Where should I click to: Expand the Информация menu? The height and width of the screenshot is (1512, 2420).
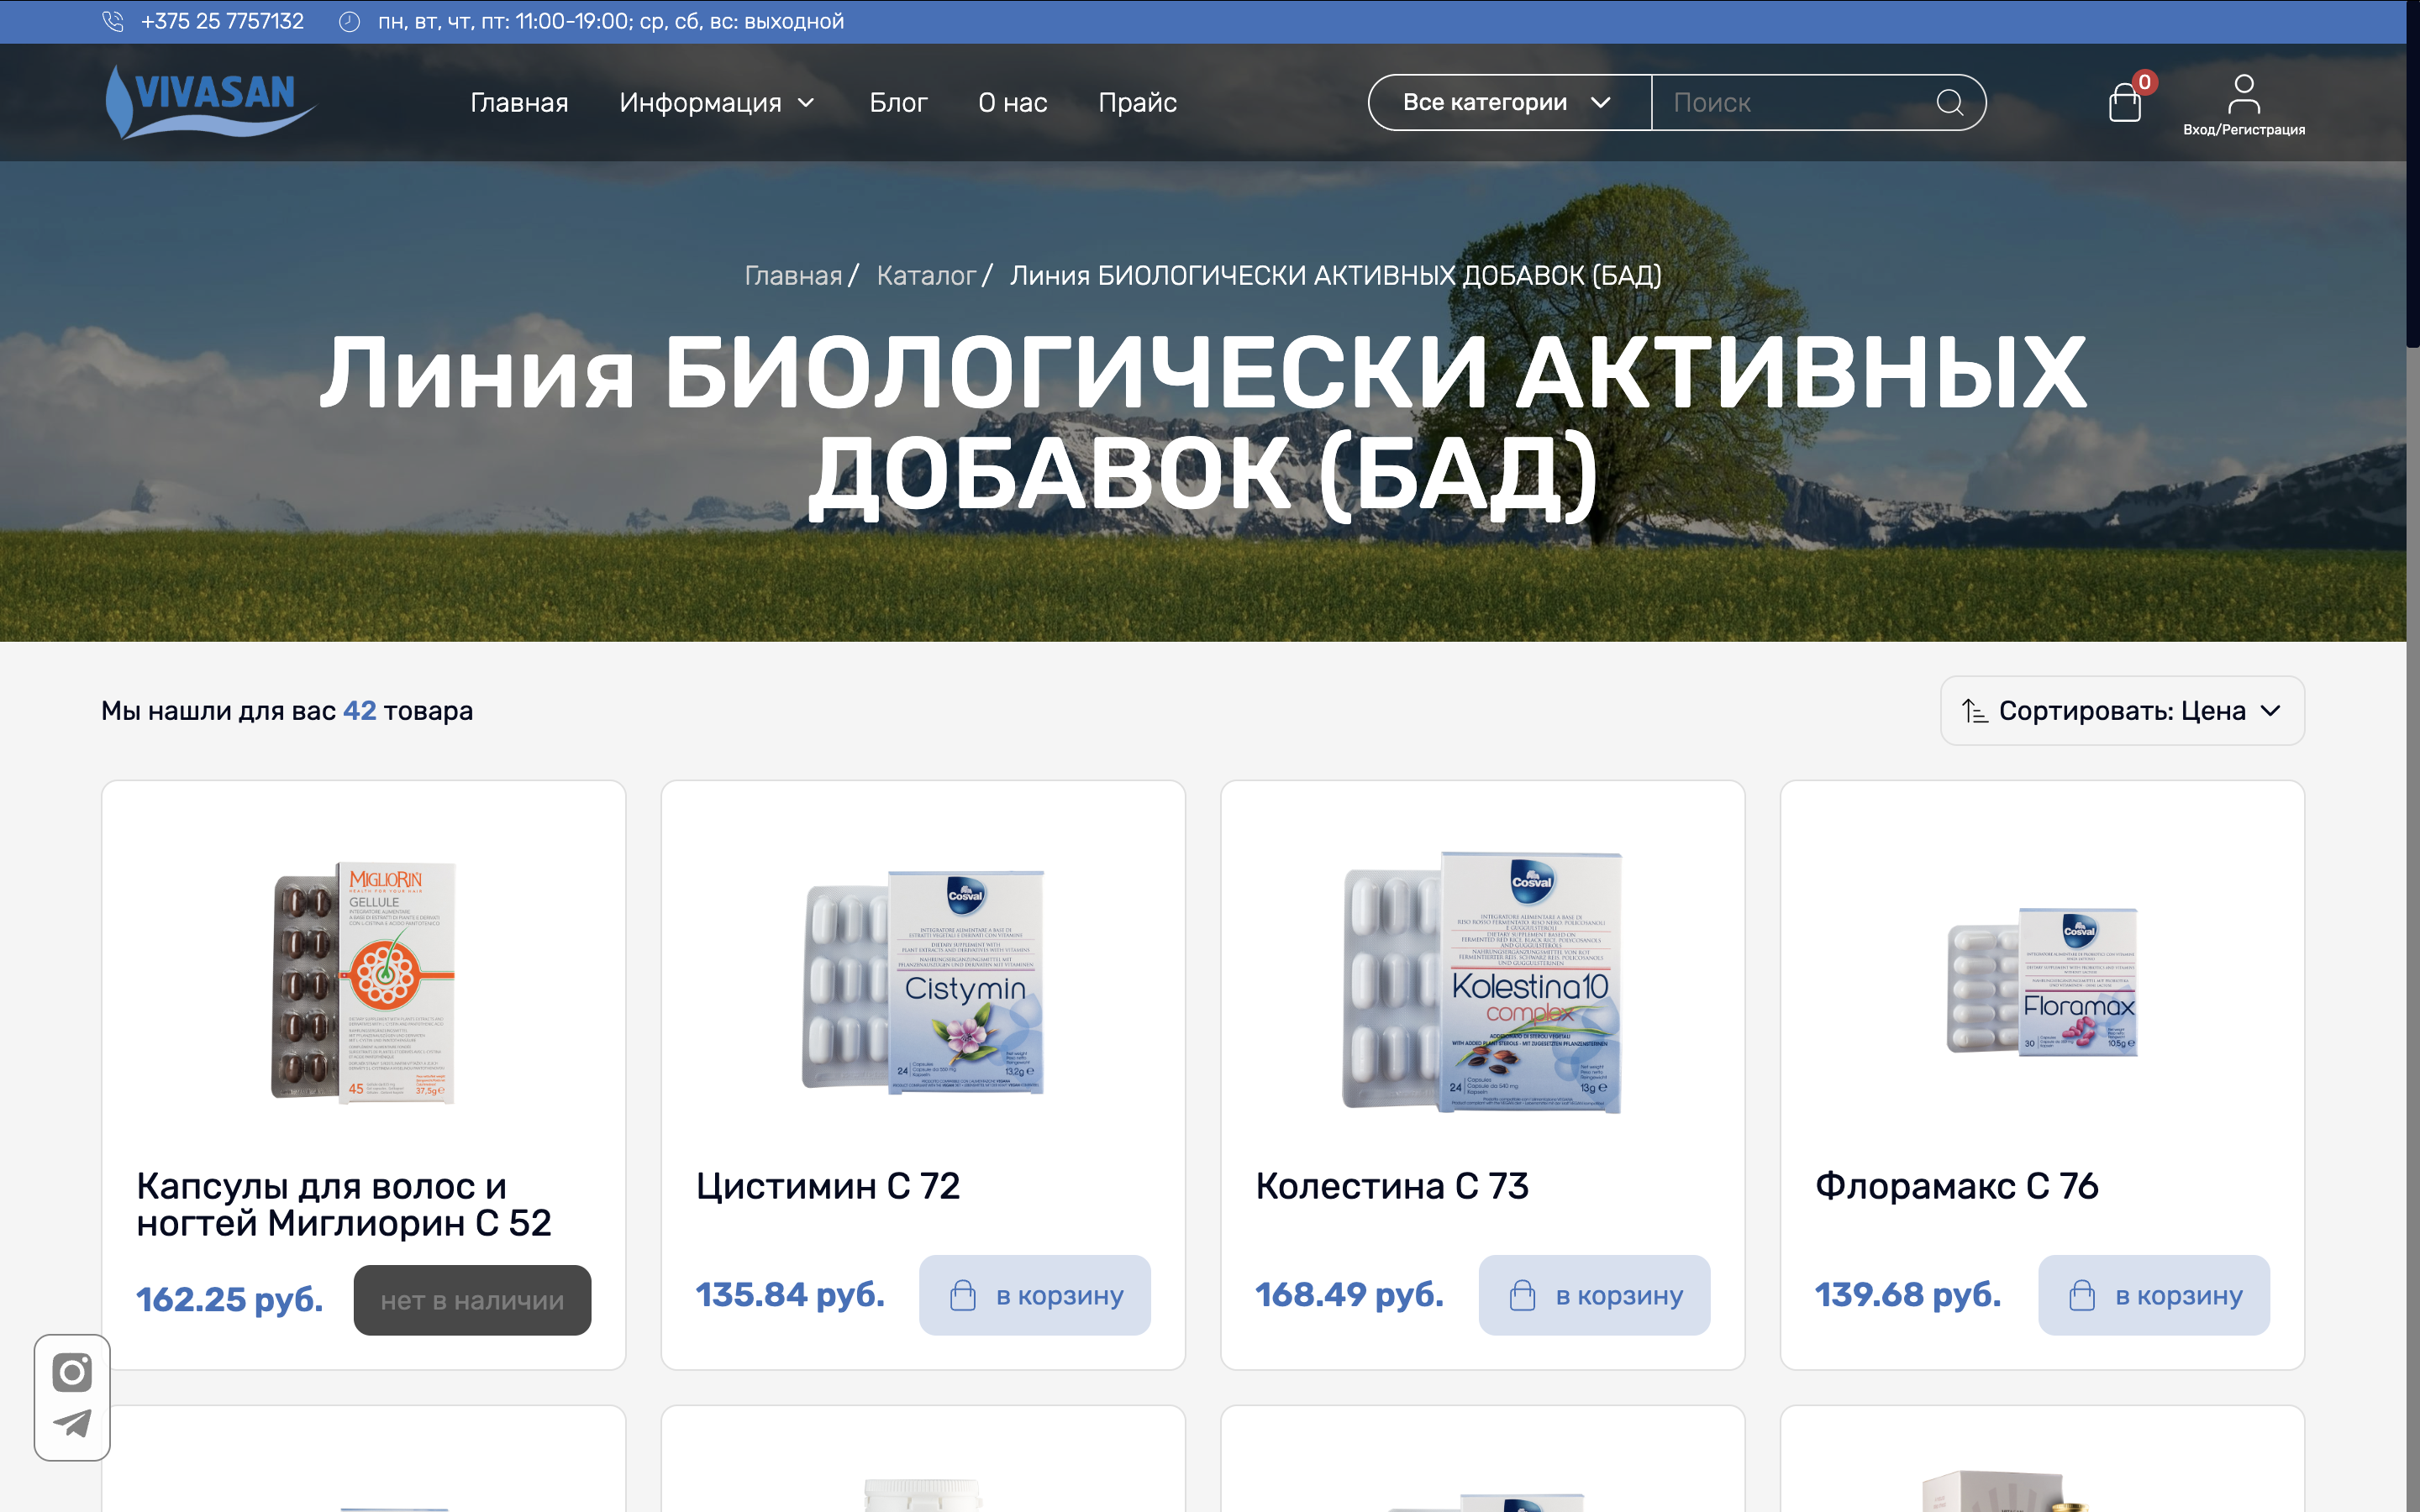pyautogui.click(x=717, y=102)
